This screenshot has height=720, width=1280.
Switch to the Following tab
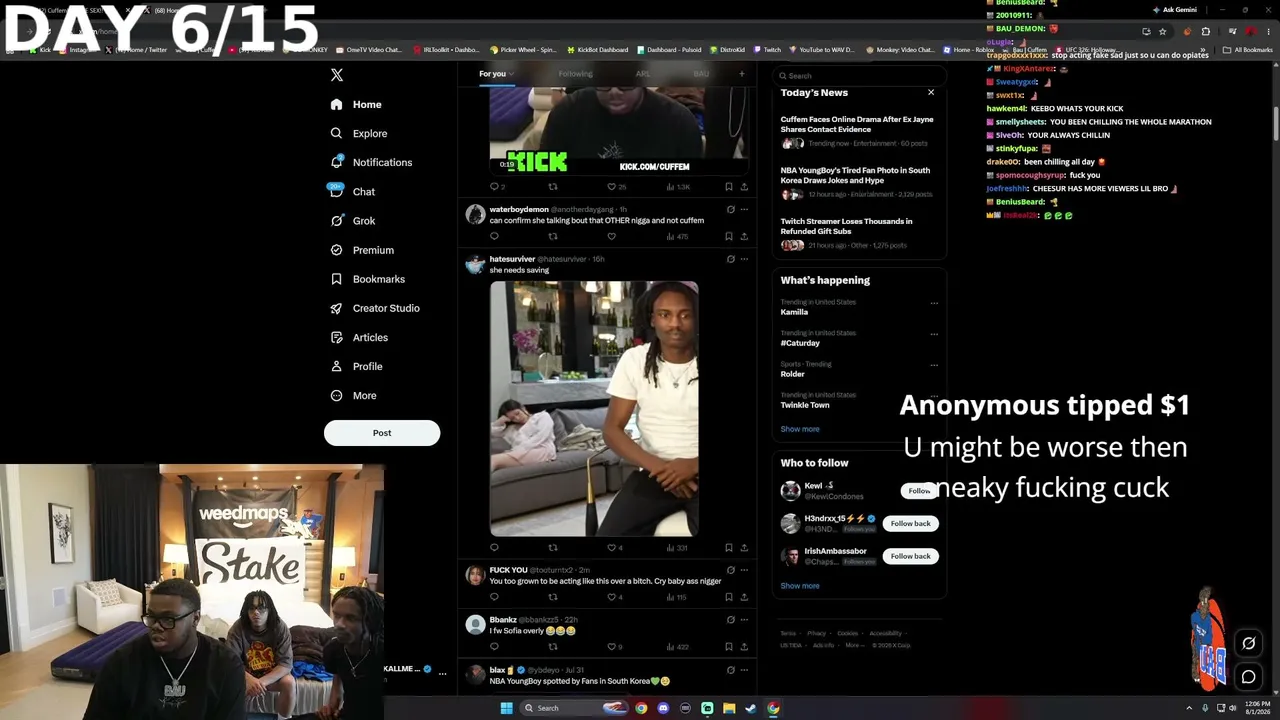(575, 74)
